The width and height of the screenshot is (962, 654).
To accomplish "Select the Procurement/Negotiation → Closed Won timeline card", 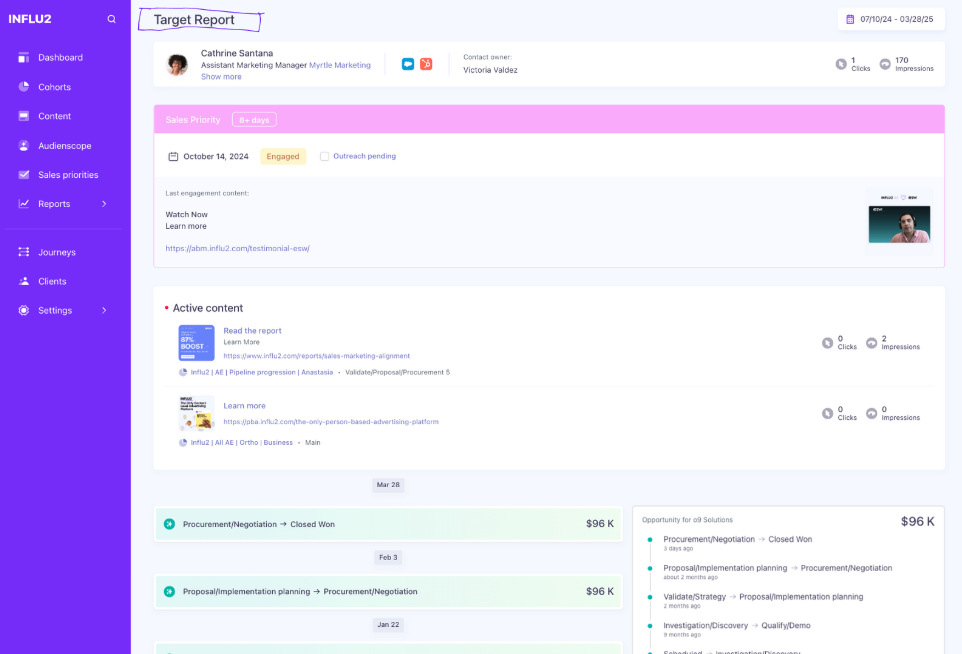I will click(388, 524).
